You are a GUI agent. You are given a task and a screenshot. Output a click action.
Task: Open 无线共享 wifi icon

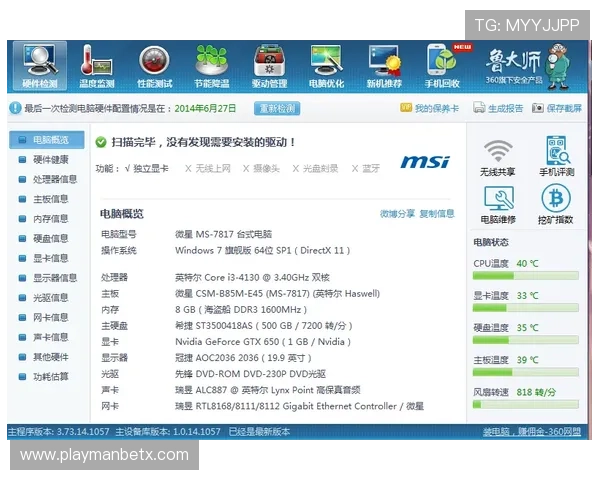coord(497,158)
